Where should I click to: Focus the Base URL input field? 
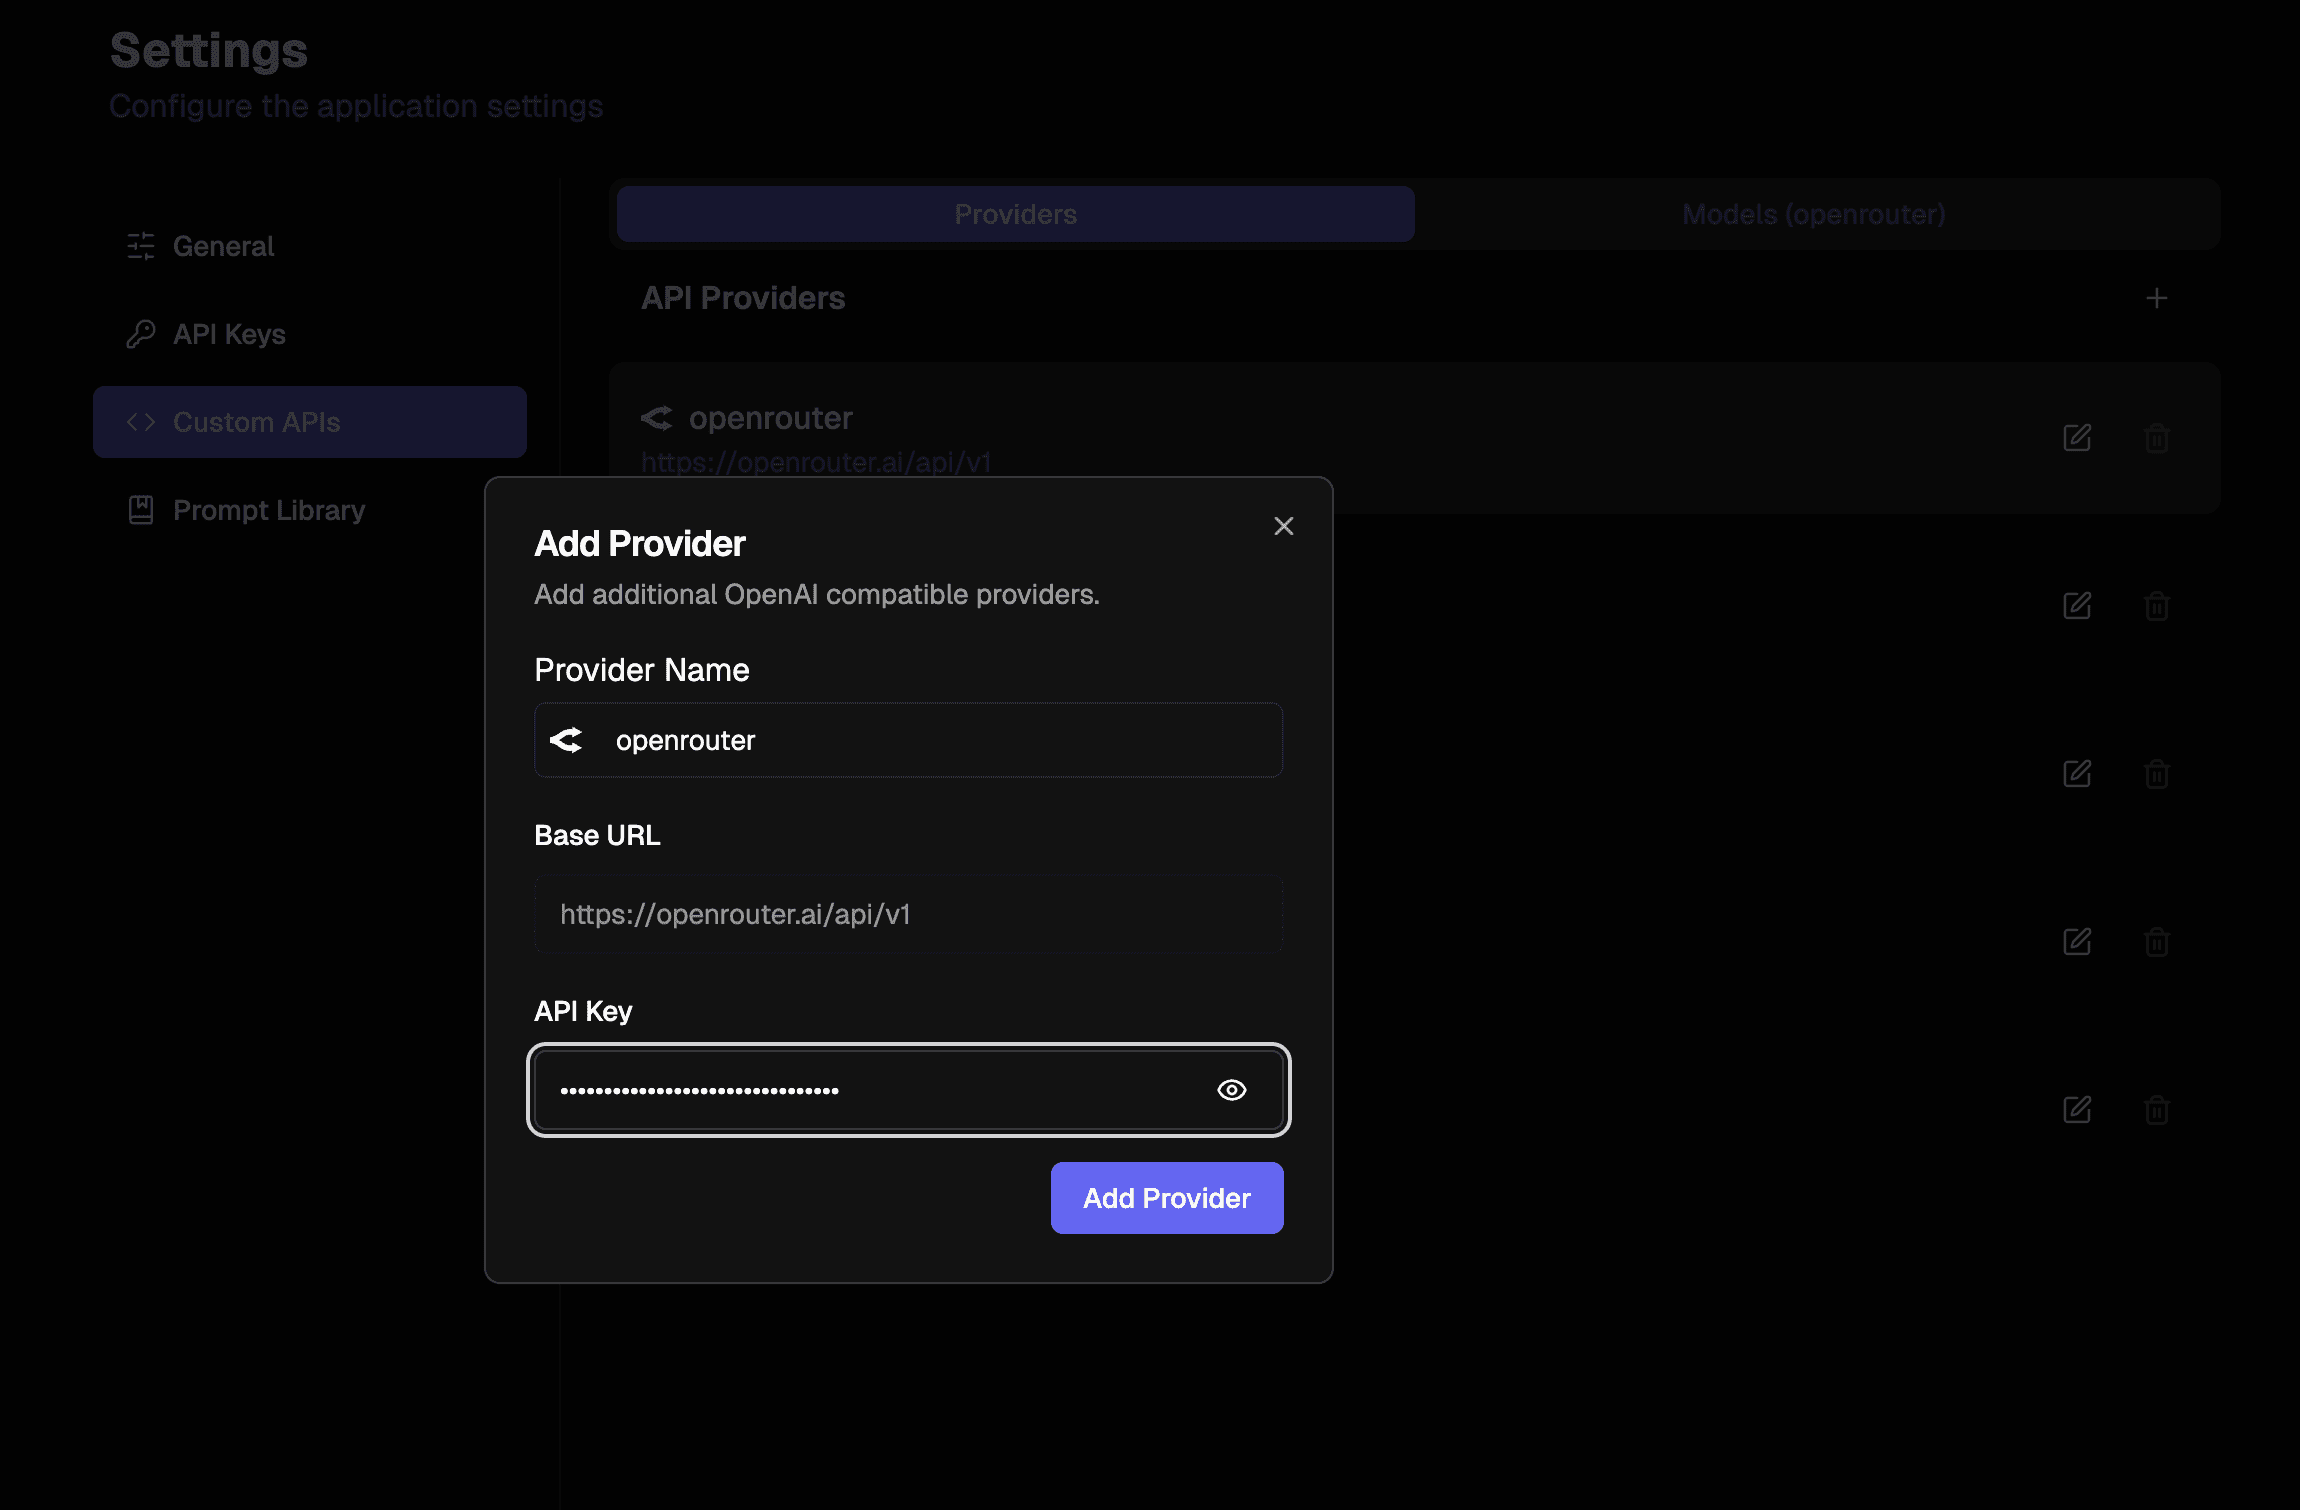click(908, 914)
